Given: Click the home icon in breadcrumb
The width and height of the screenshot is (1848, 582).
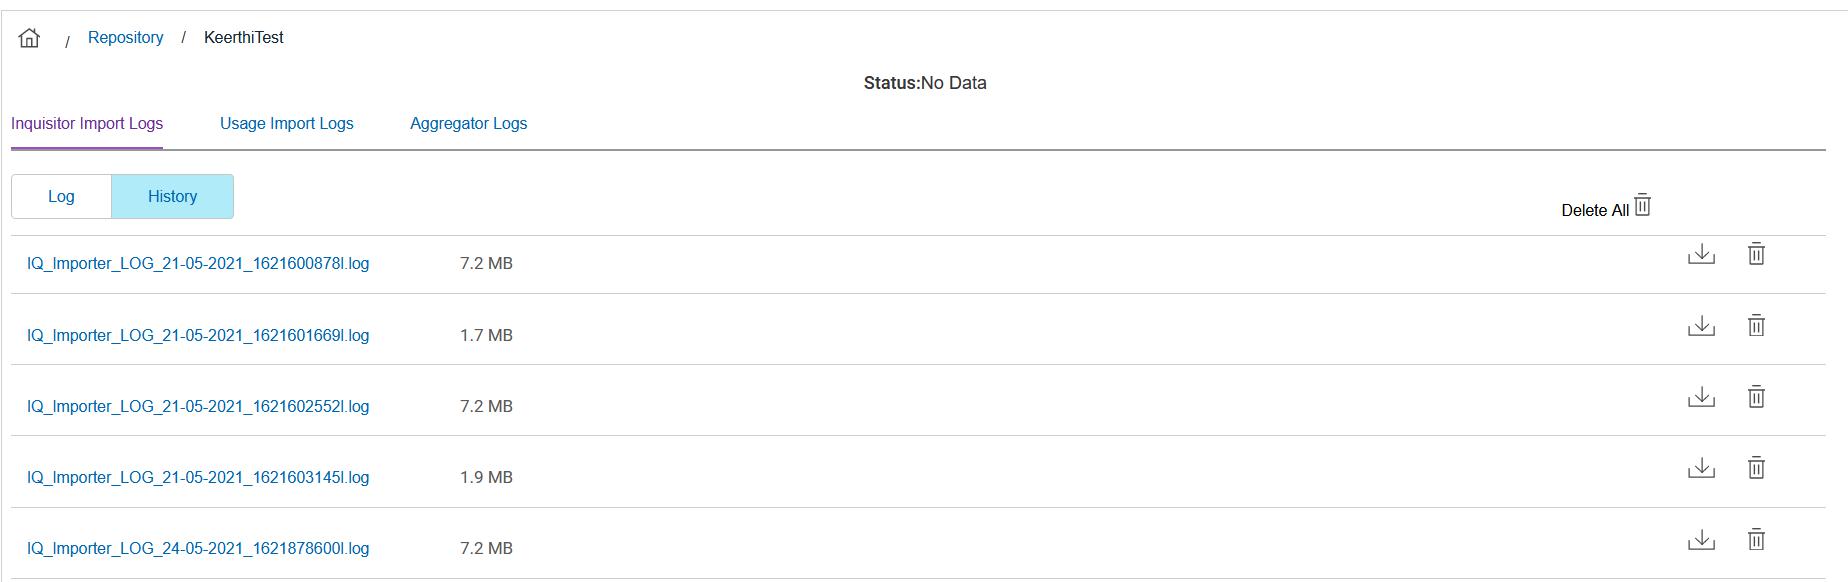Looking at the screenshot, I should click(30, 38).
